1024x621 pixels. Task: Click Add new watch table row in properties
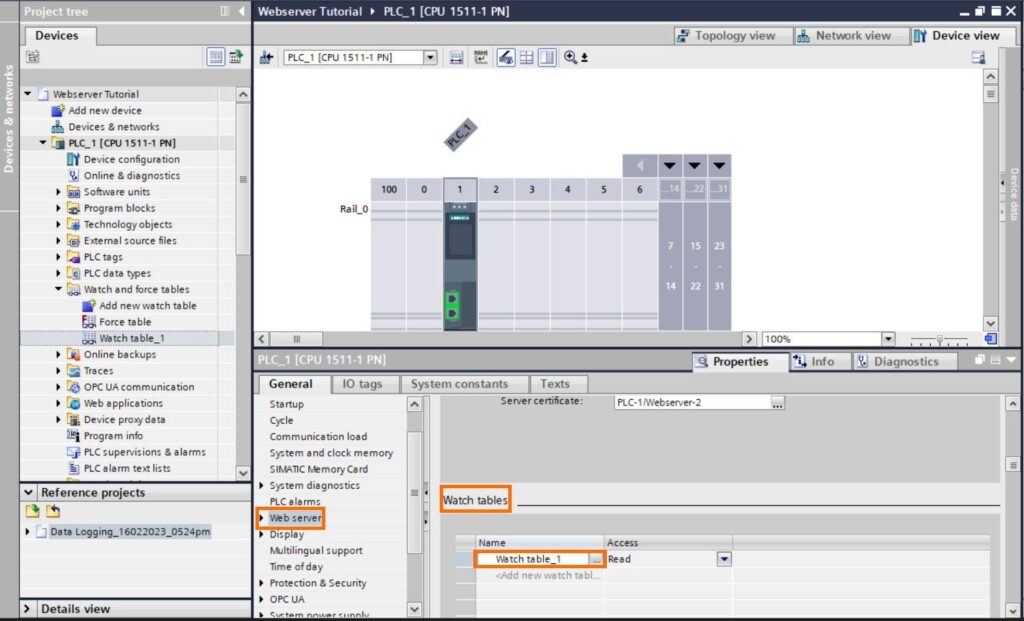[547, 575]
